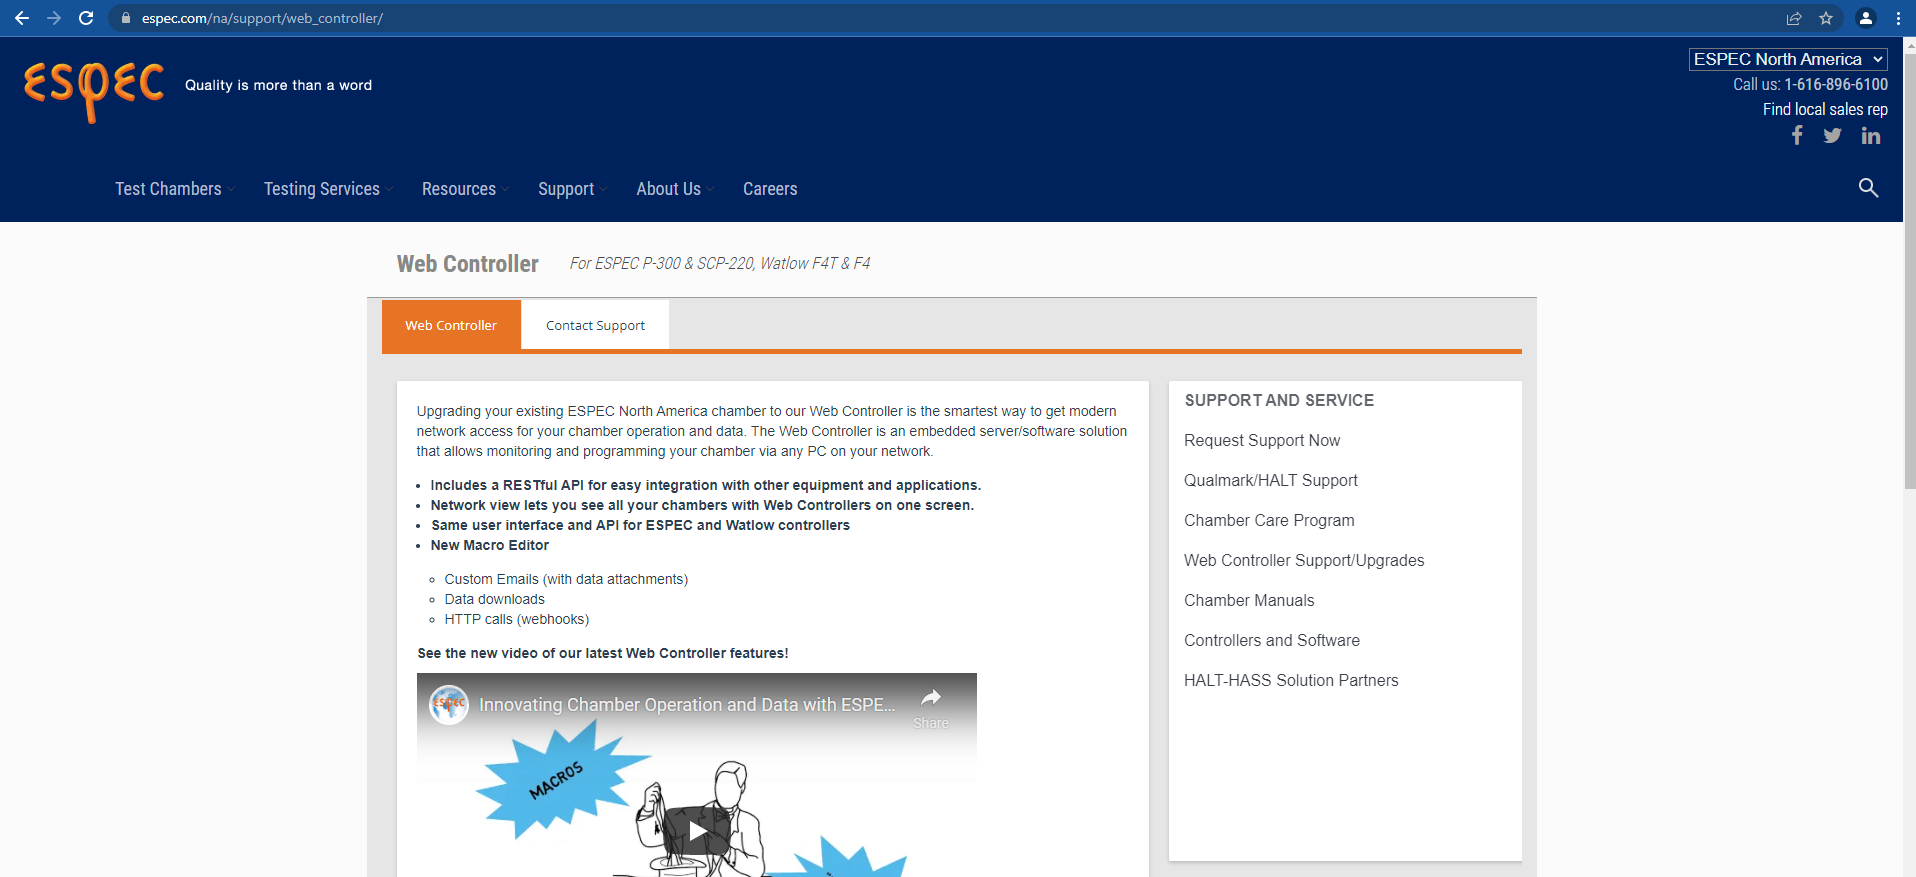
Task: Open the ESPEC Twitter page
Action: [1832, 135]
